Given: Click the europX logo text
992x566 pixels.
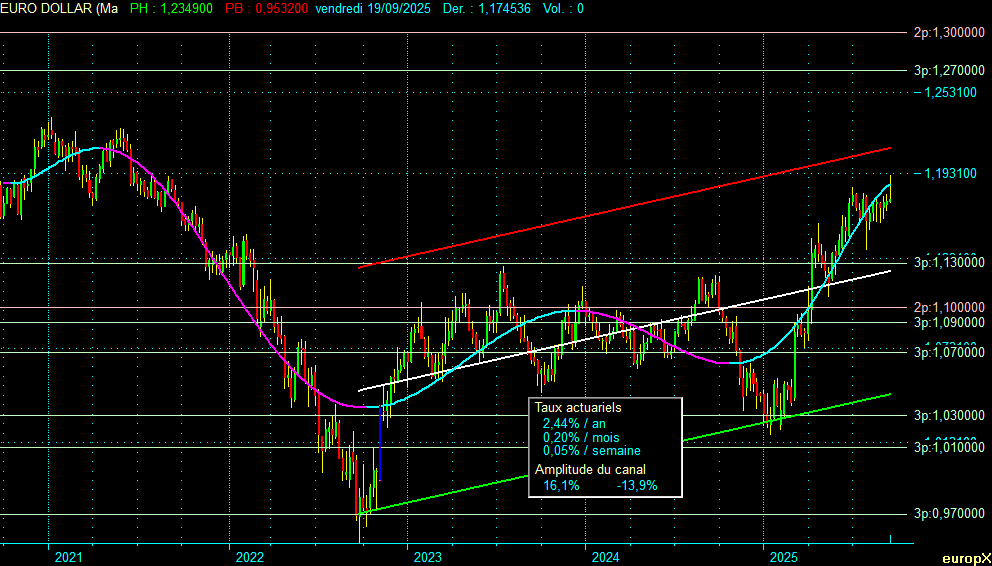Looking at the screenshot, I should coord(966,558).
